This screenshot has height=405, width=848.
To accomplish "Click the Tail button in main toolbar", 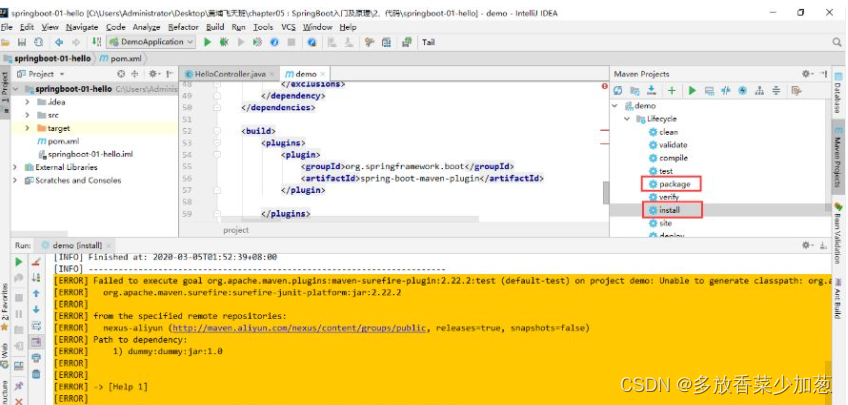I will [x=428, y=42].
